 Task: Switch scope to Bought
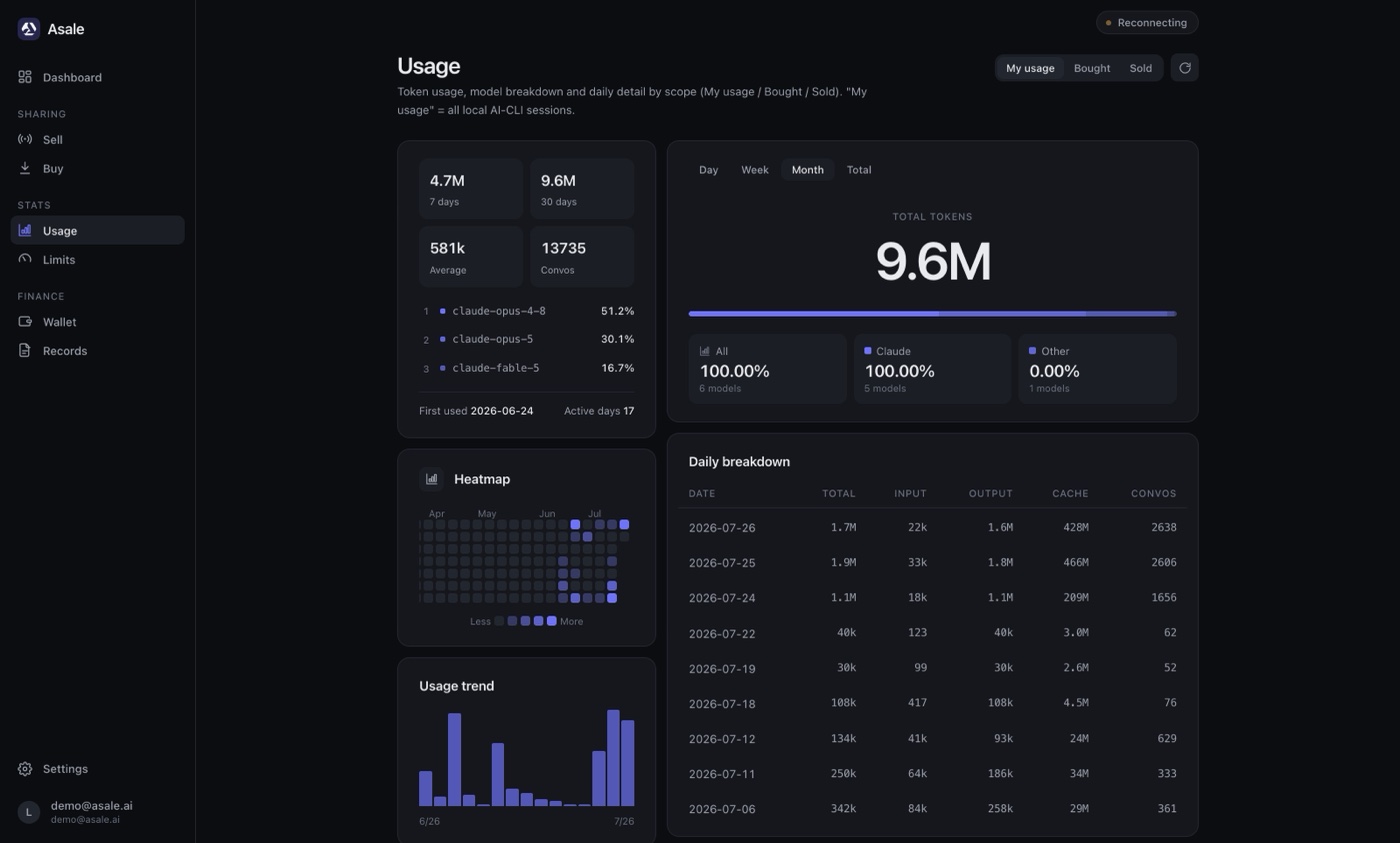1092,68
